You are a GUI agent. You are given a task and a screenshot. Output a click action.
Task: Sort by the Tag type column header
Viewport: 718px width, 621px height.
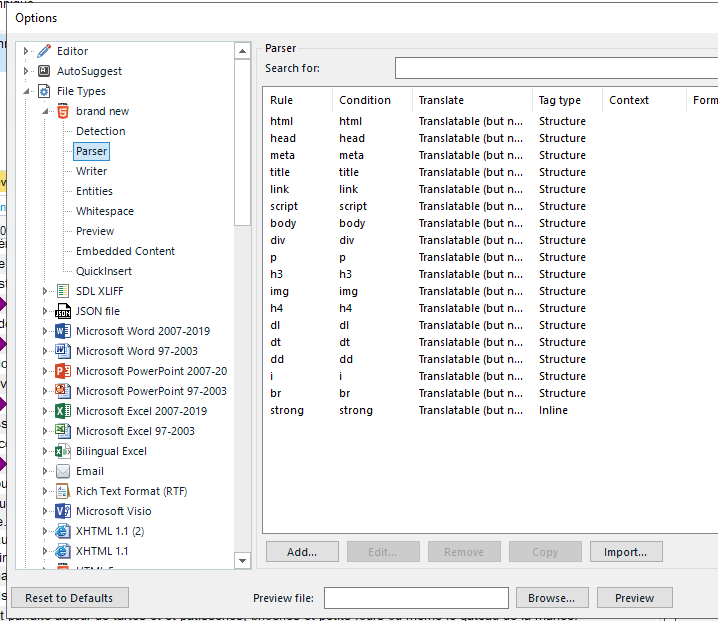[567, 100]
